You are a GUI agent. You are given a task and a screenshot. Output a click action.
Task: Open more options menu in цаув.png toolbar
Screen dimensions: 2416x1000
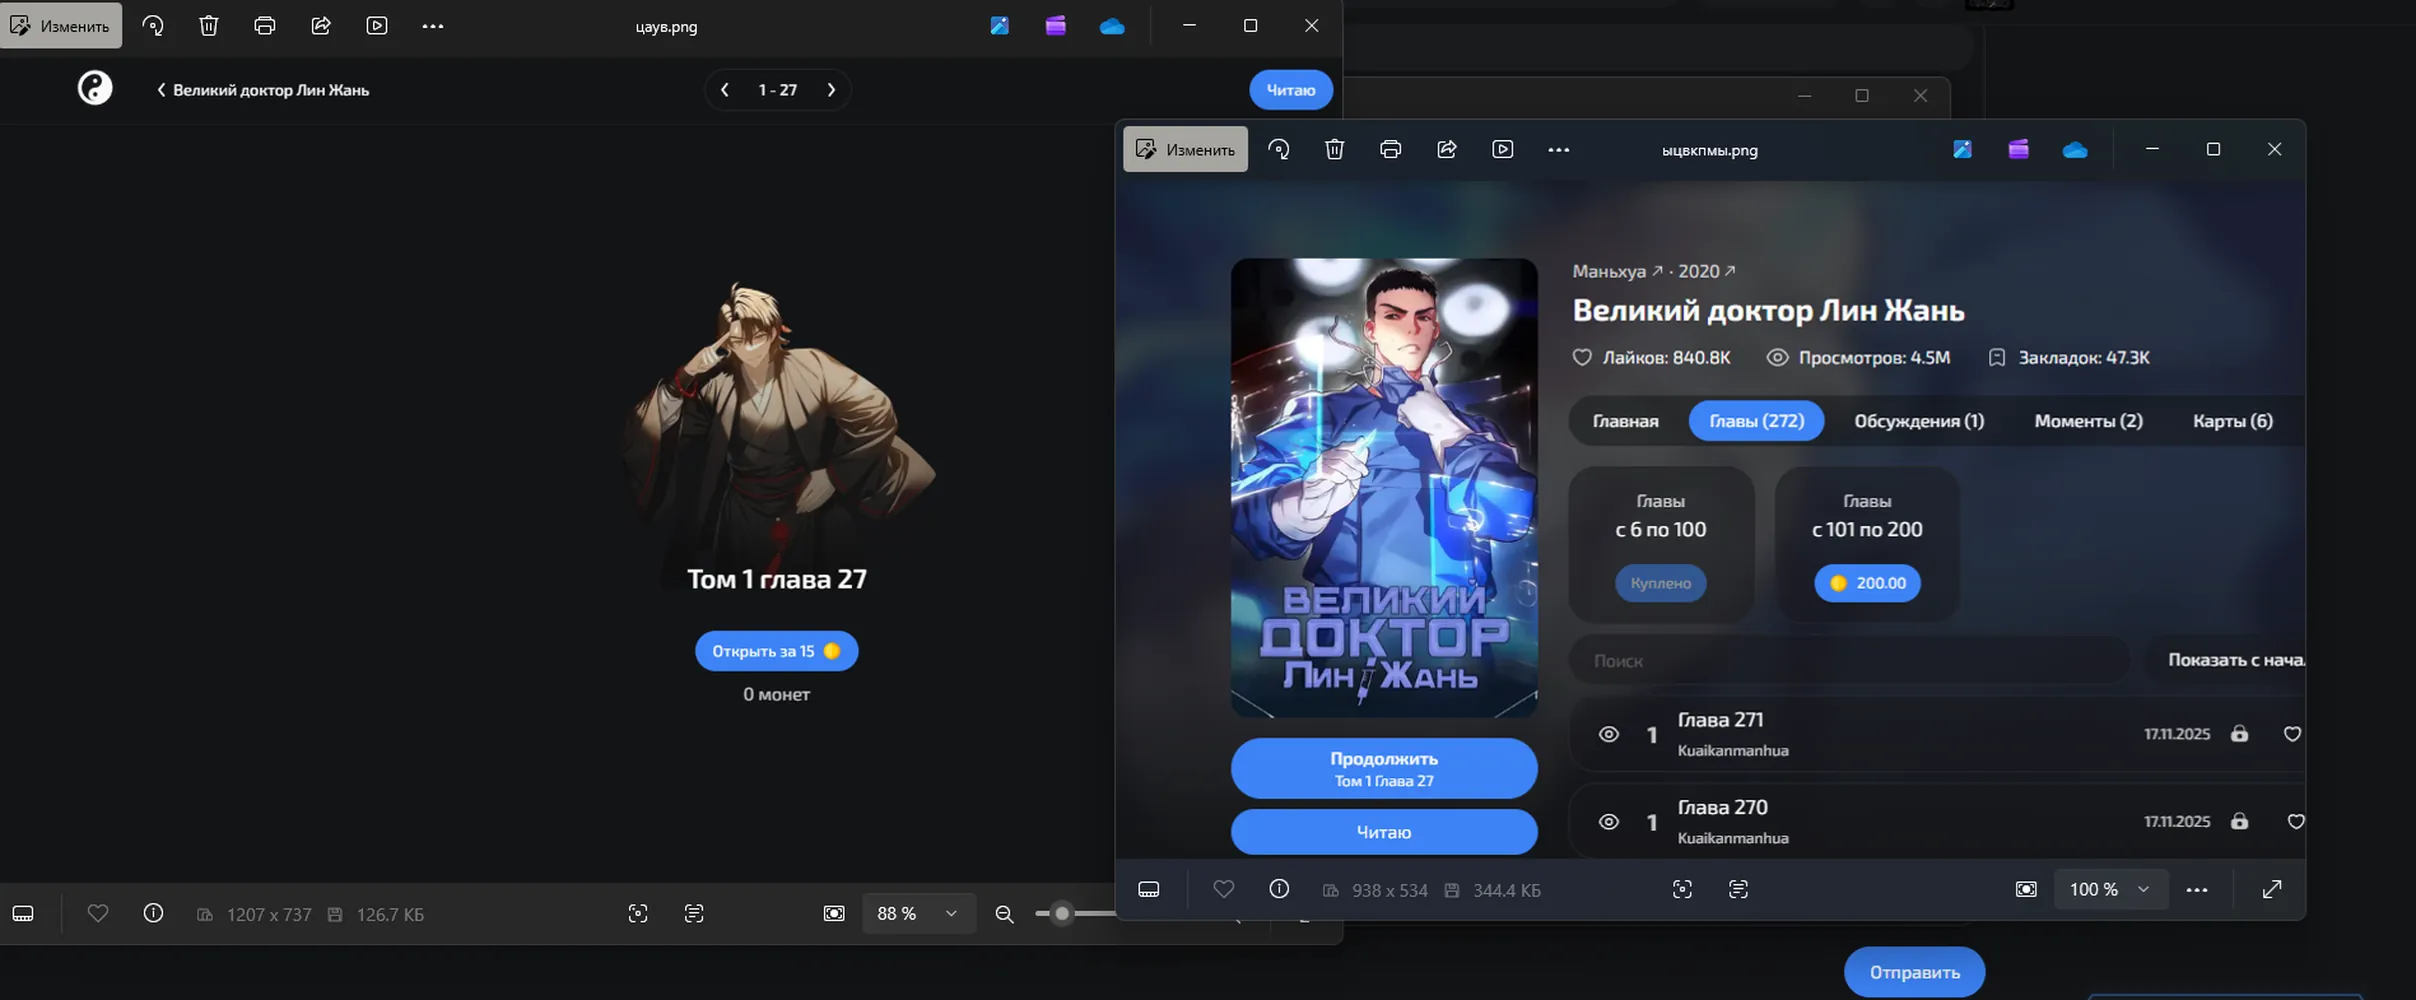433,26
